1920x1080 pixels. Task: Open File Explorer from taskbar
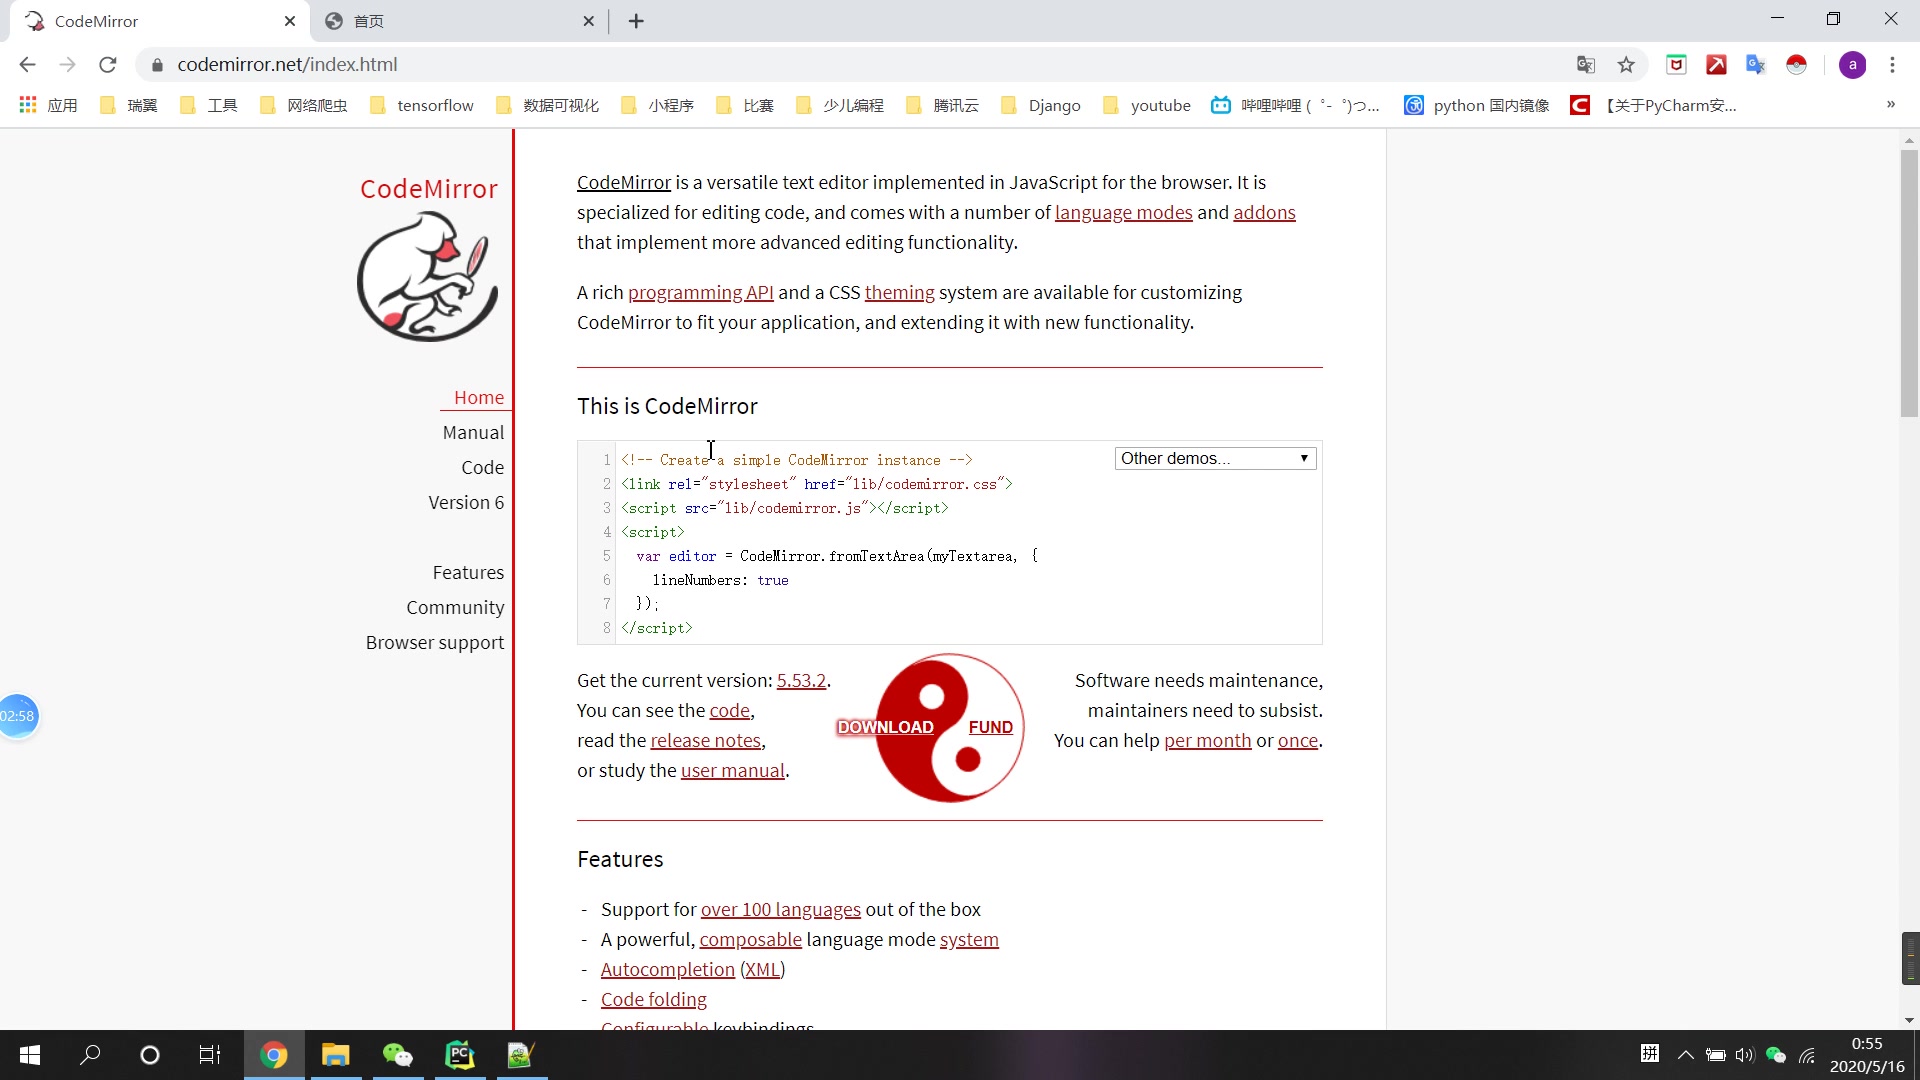335,1055
